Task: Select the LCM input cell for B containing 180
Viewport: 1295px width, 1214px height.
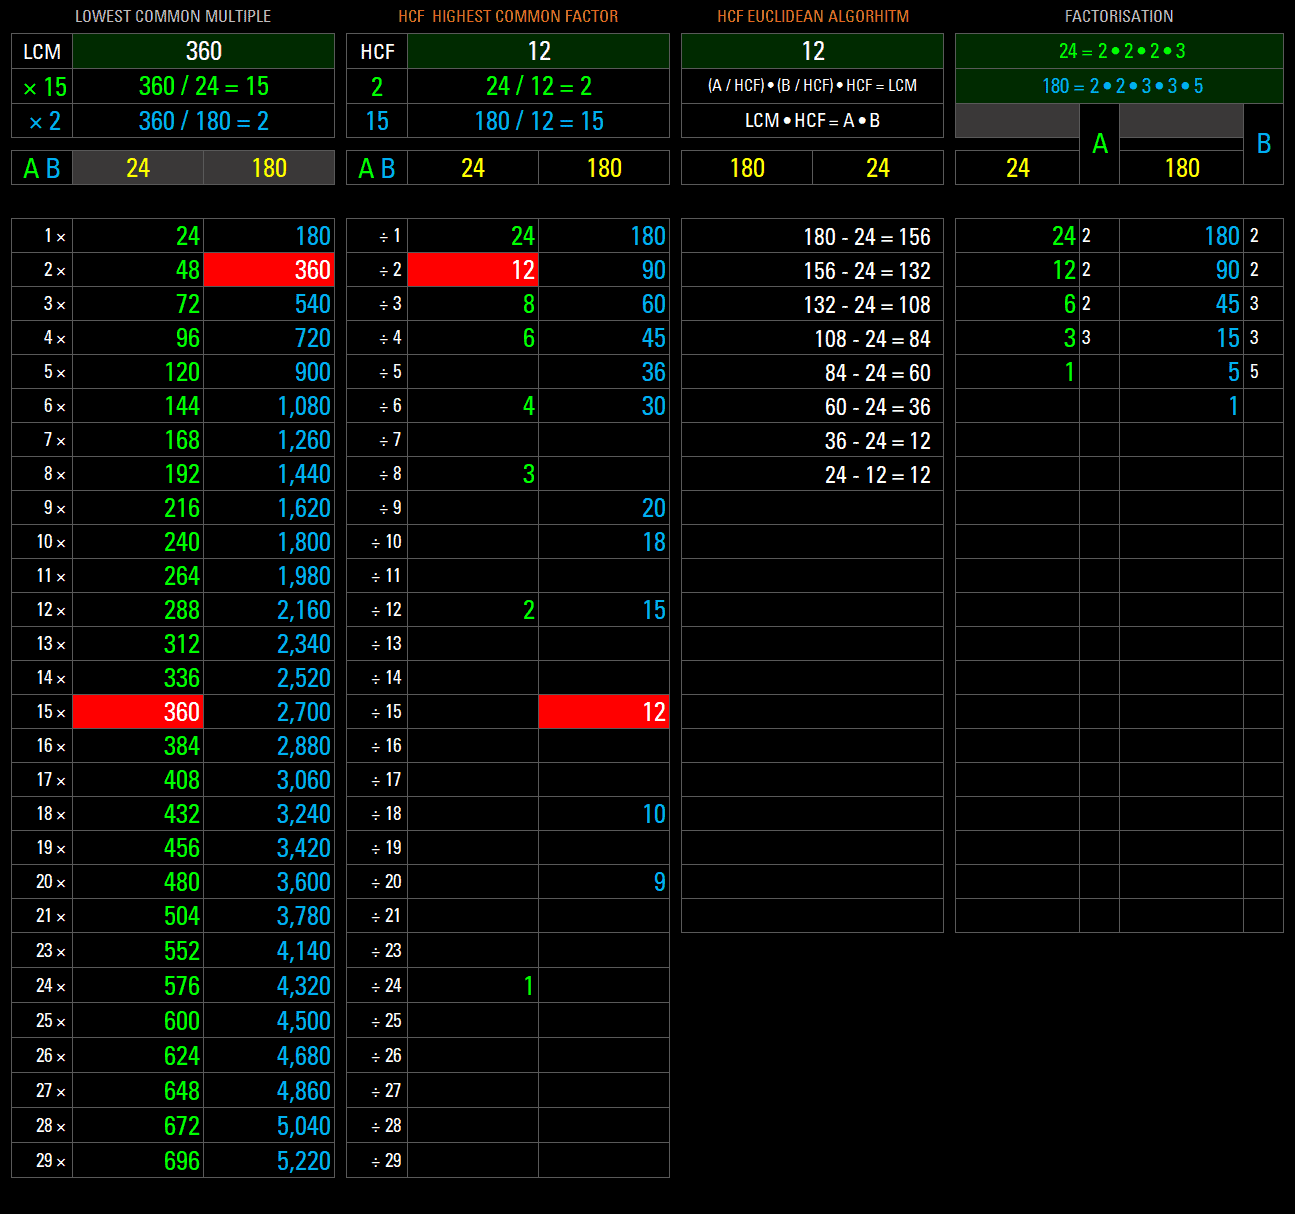Action: [269, 168]
